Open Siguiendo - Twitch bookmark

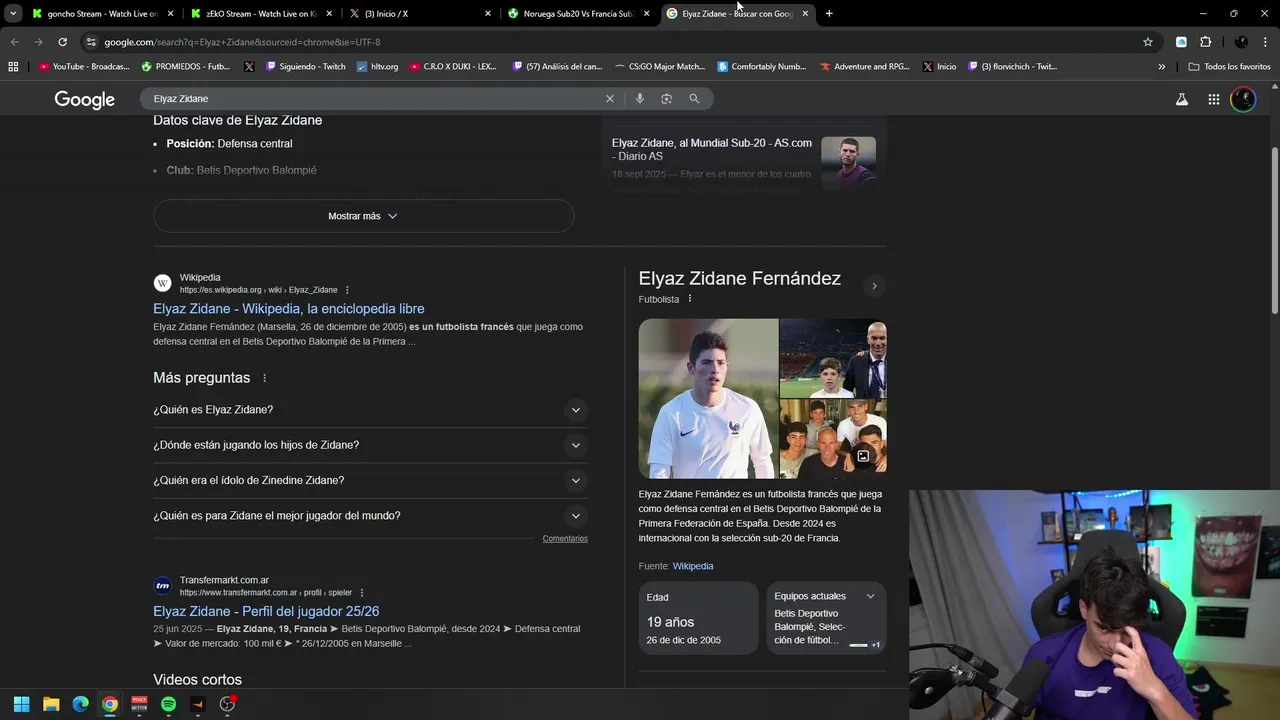tap(305, 67)
